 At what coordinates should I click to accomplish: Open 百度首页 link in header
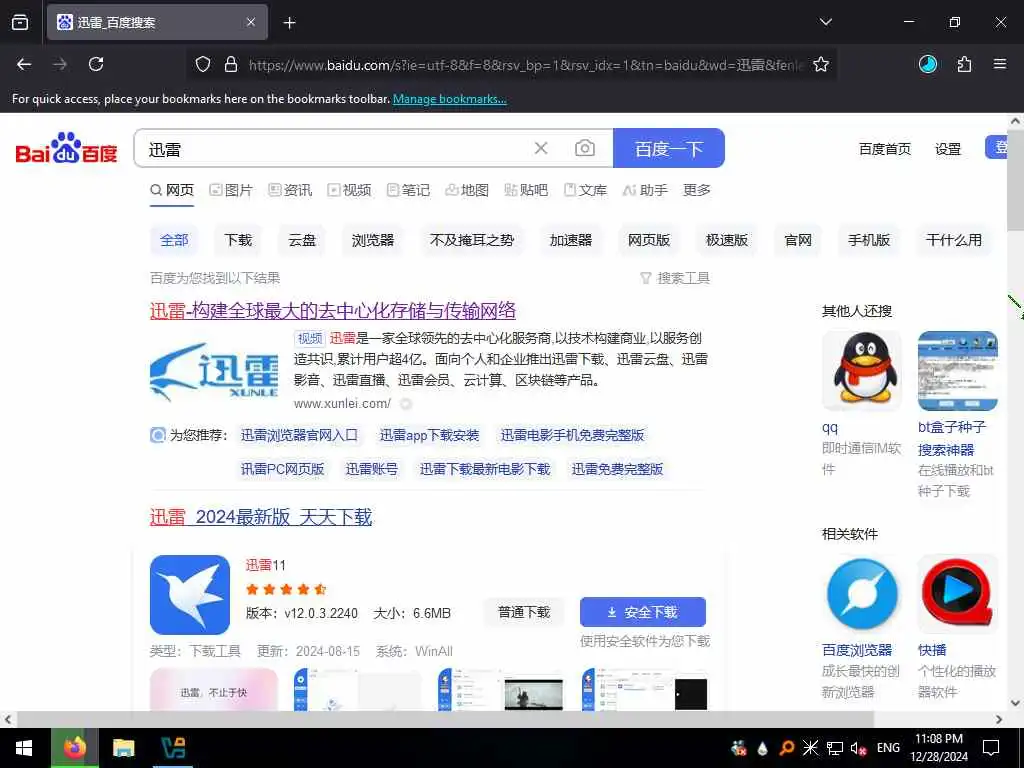tap(884, 149)
